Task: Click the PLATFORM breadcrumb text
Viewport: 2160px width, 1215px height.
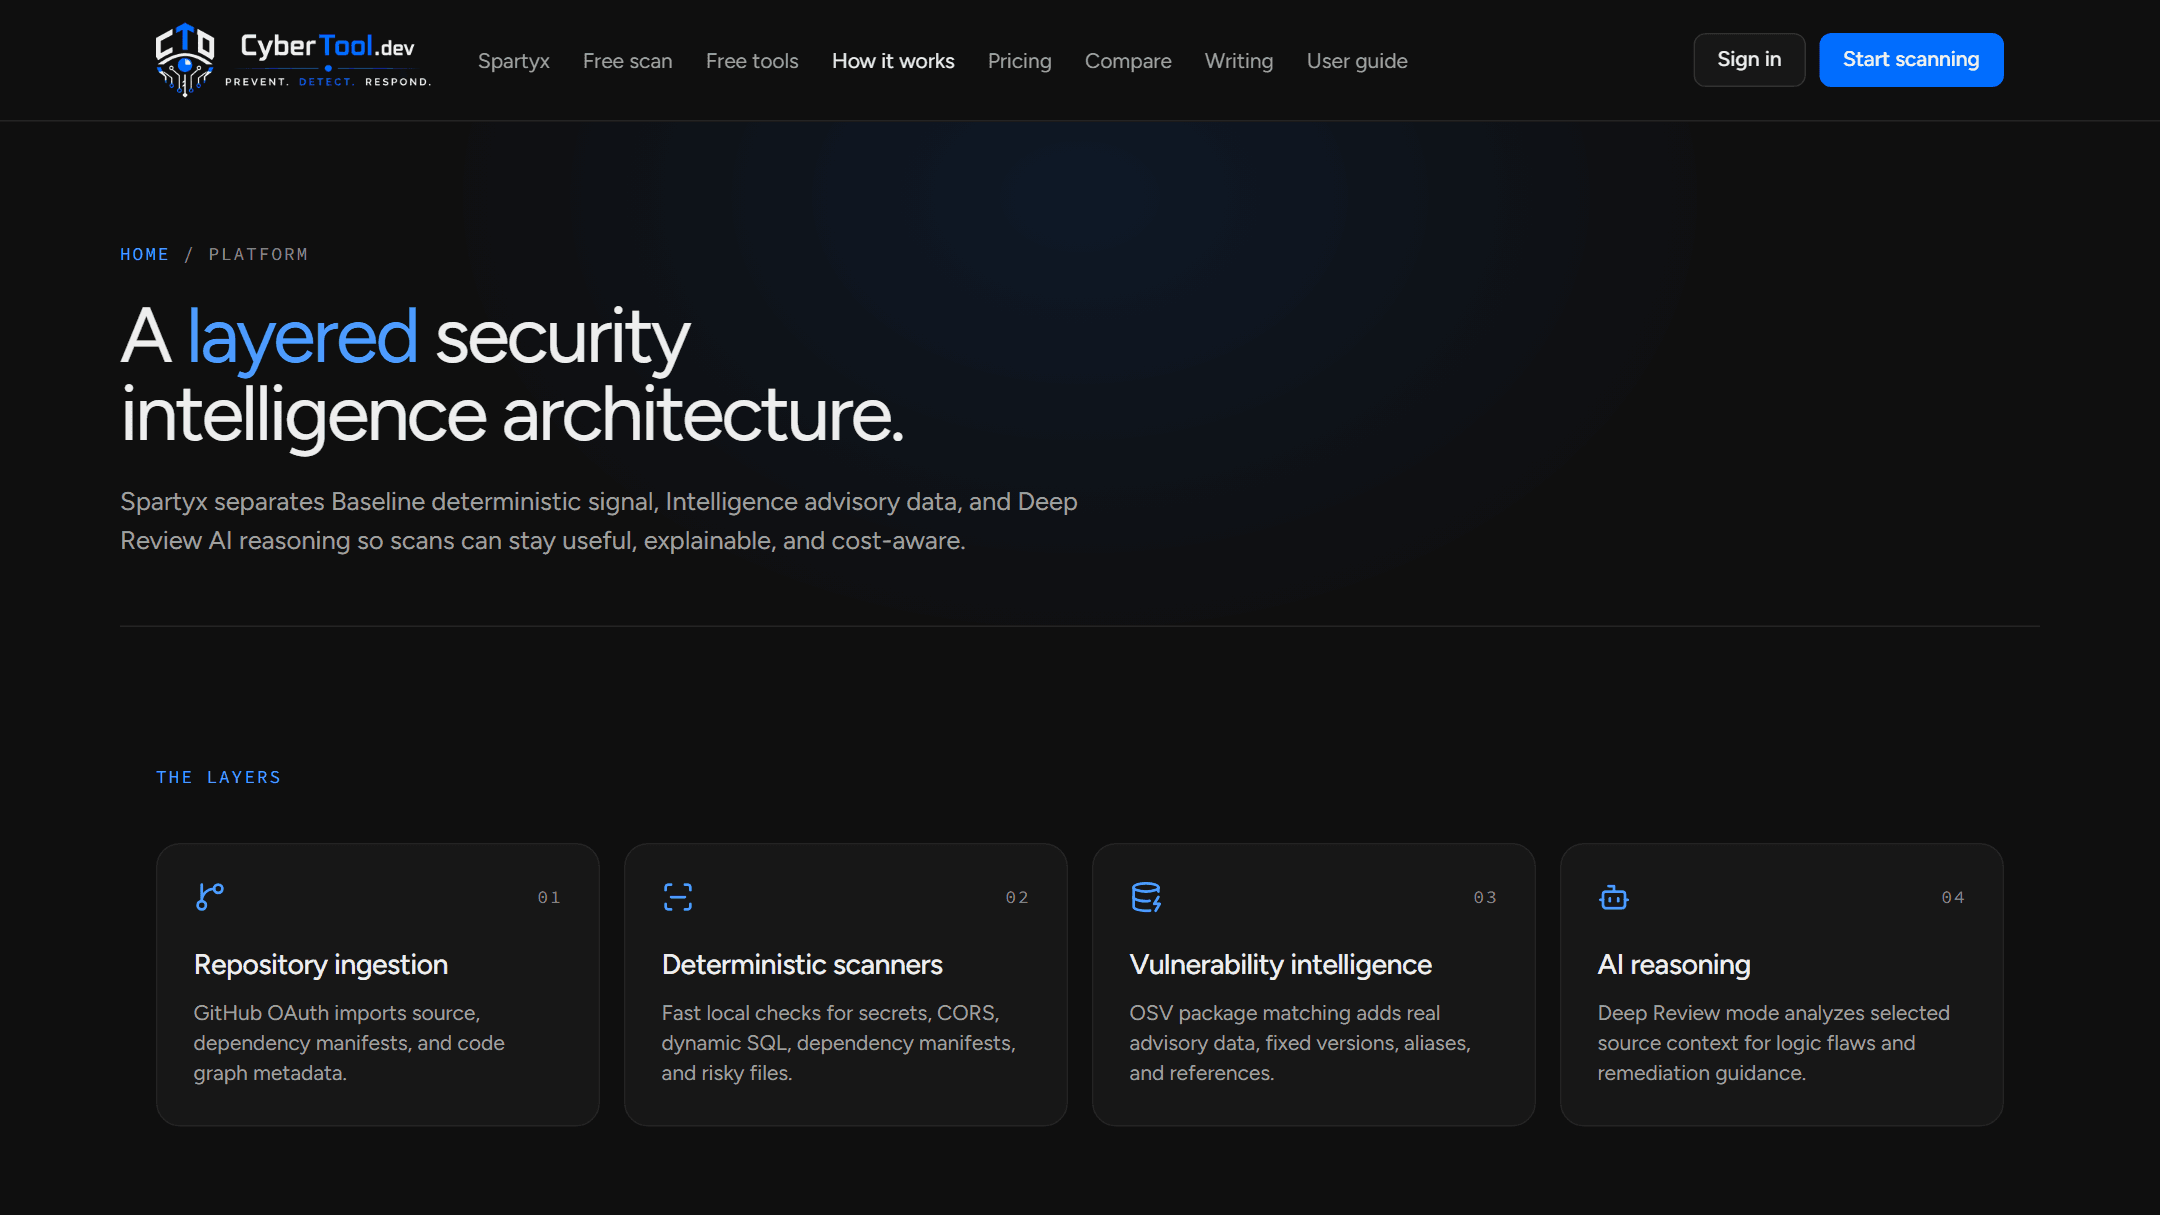Action: pos(258,254)
